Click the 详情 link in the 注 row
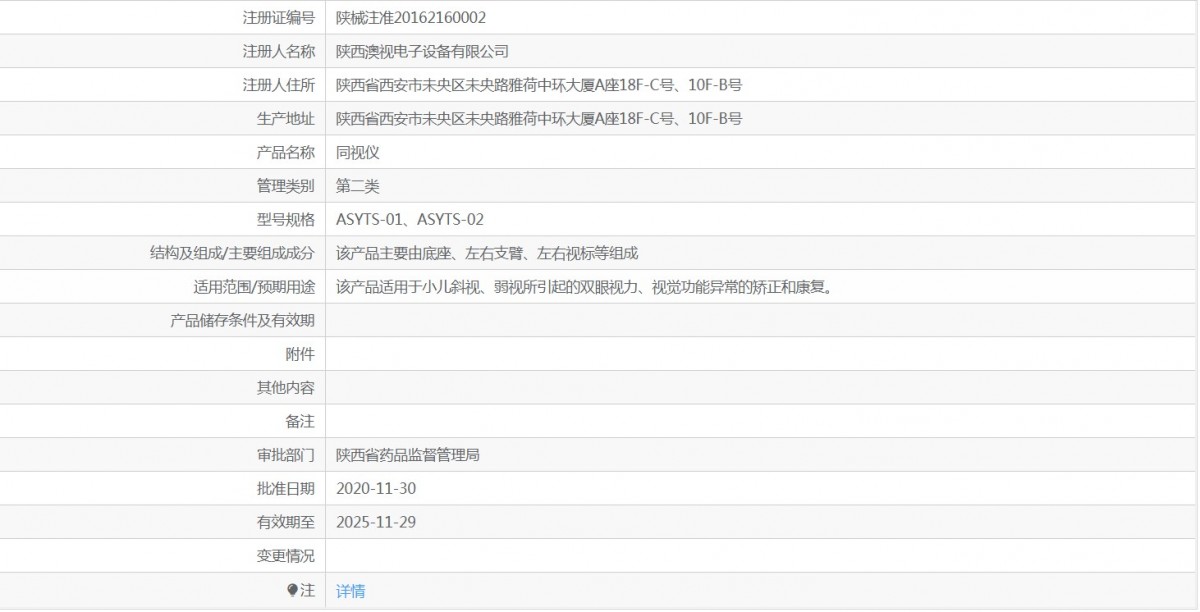The image size is (1200, 612). [x=351, y=591]
